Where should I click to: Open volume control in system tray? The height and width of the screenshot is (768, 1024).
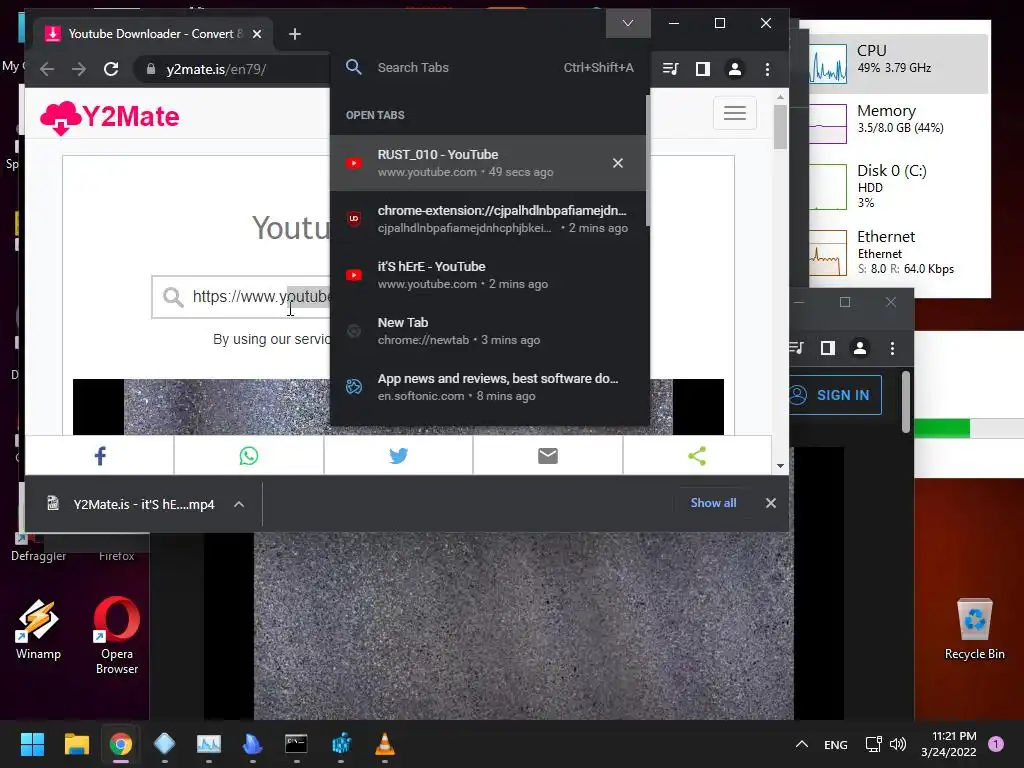[899, 744]
